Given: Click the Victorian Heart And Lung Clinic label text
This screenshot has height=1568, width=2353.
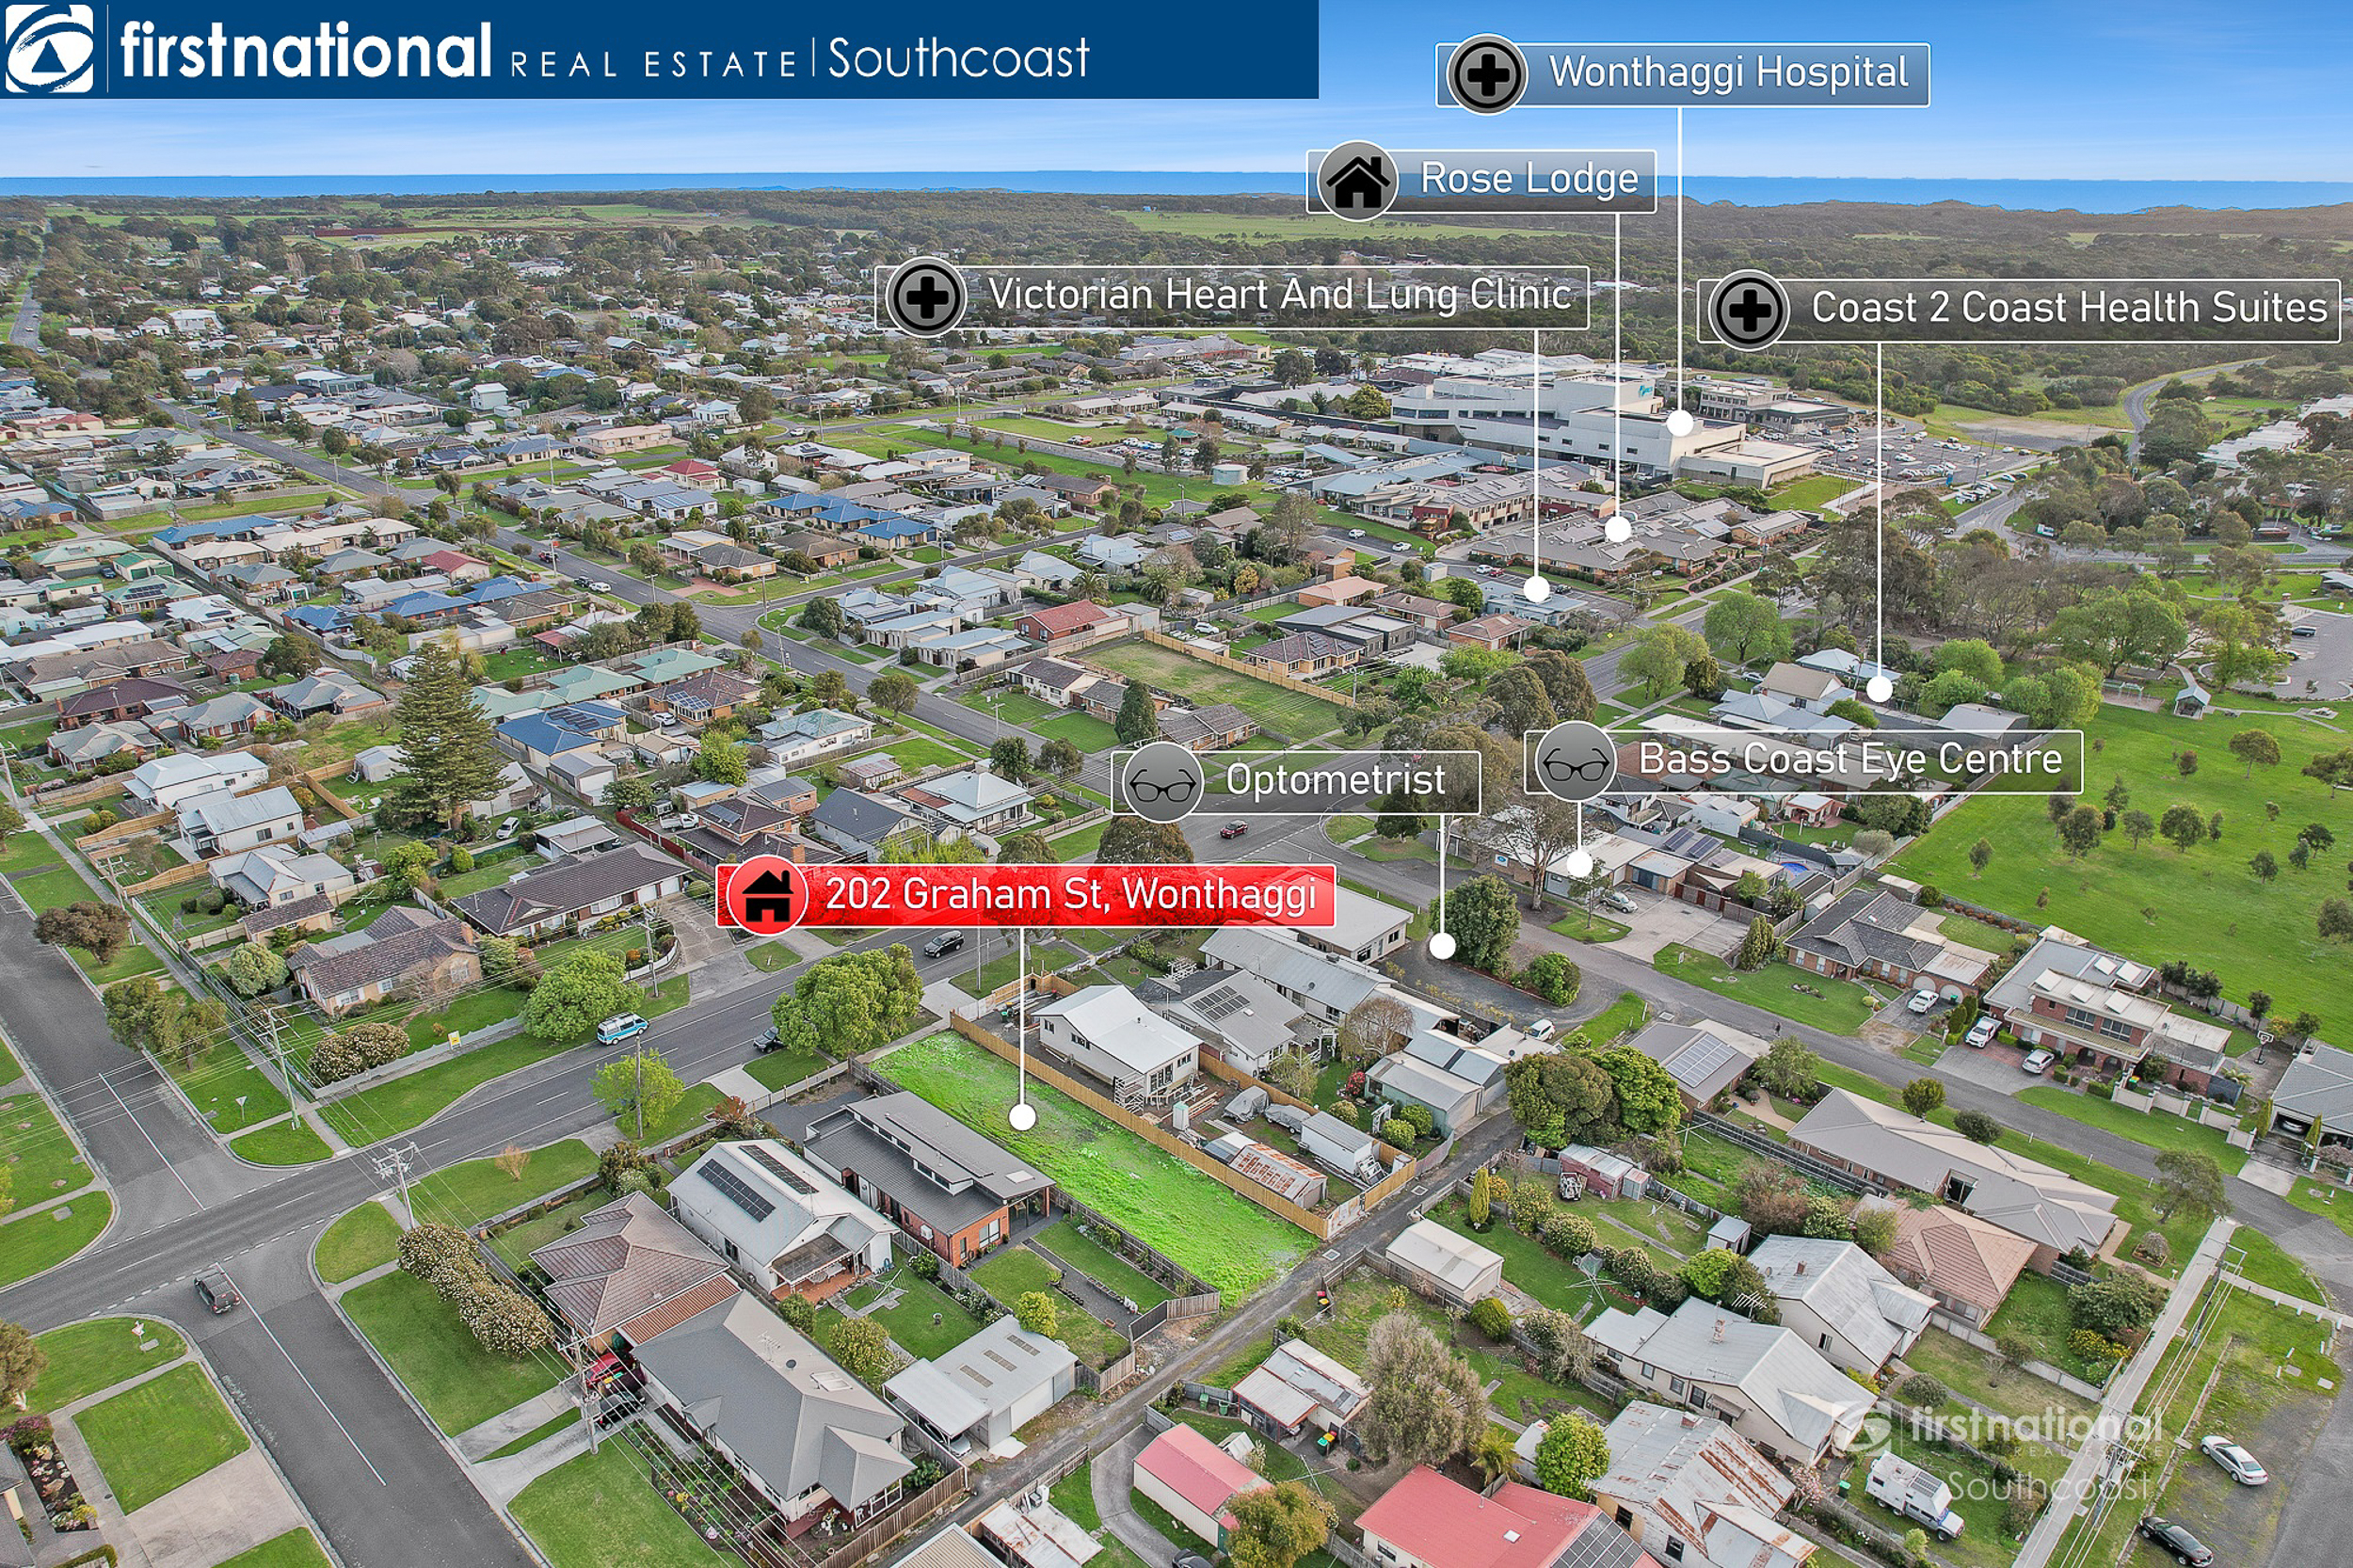Looking at the screenshot, I should (1279, 295).
